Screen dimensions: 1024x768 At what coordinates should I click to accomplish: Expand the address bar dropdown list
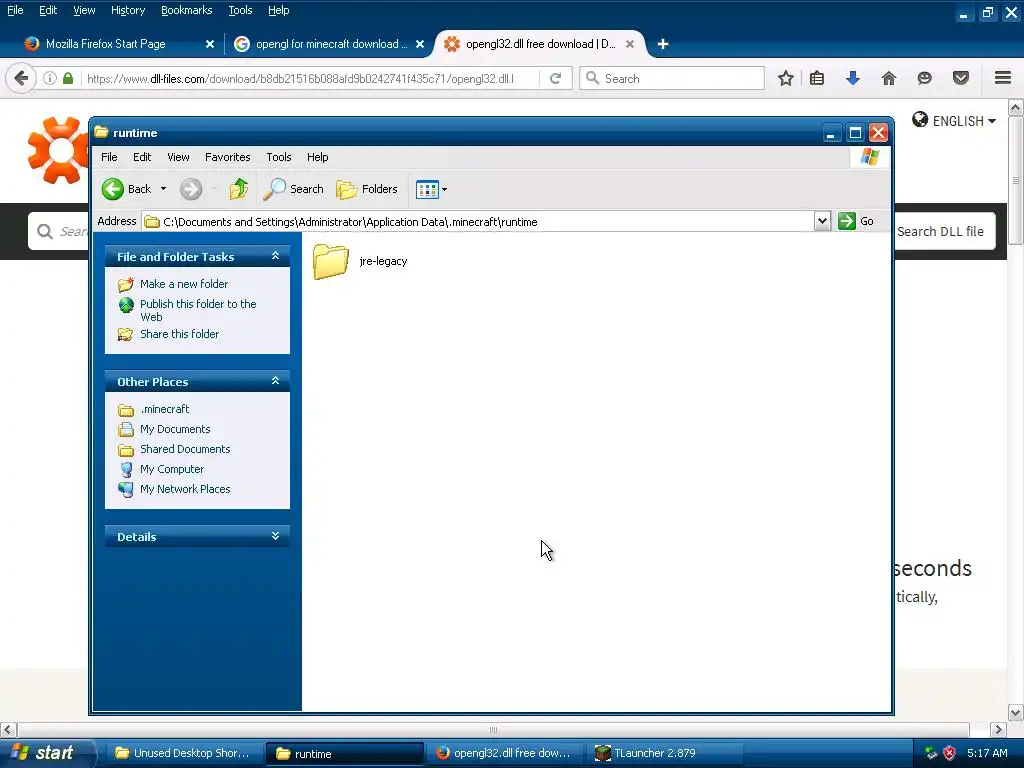822,222
